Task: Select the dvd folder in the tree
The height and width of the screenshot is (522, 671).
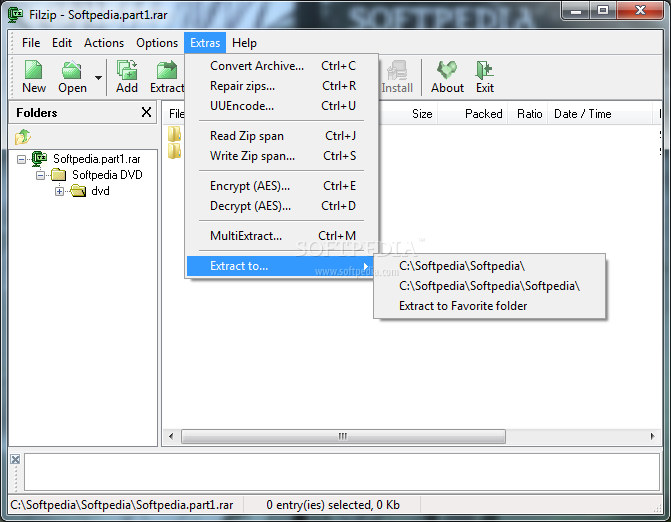Action: (100, 191)
